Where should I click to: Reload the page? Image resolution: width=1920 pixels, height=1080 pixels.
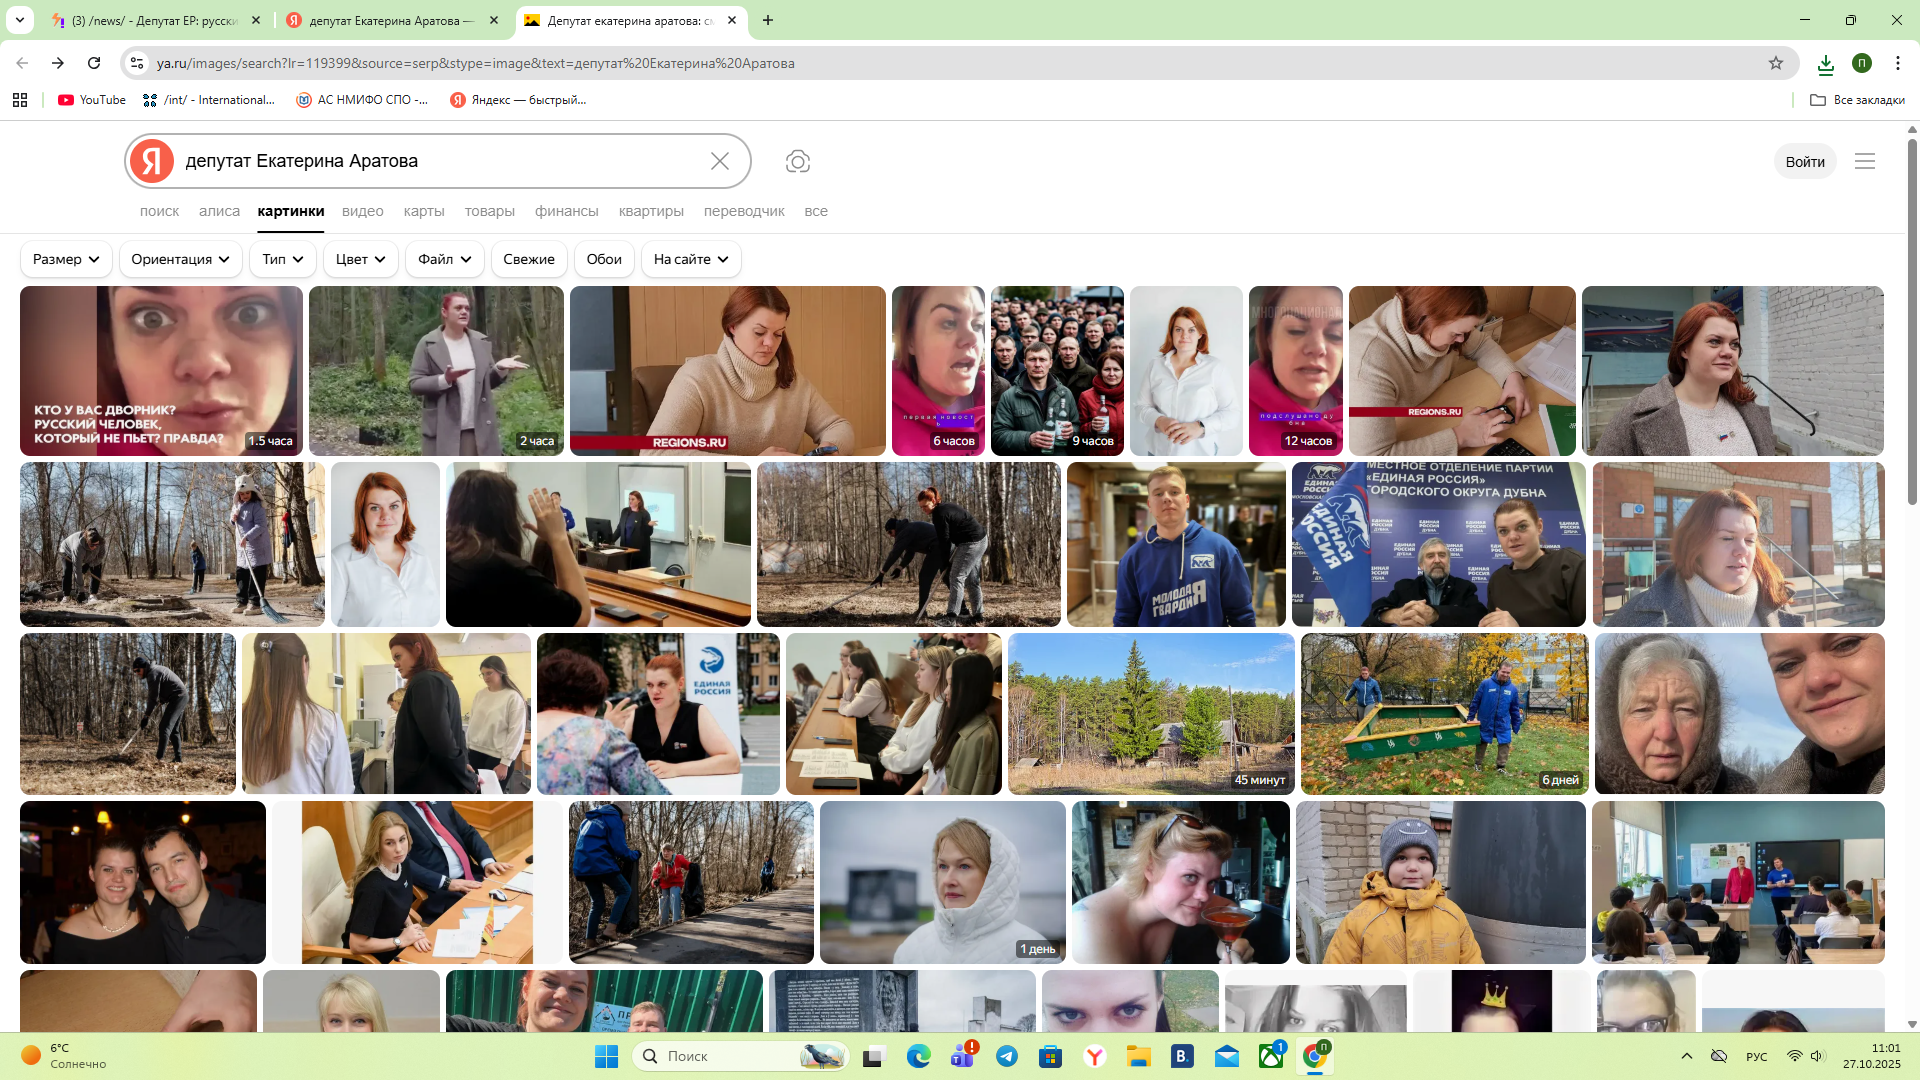94,63
